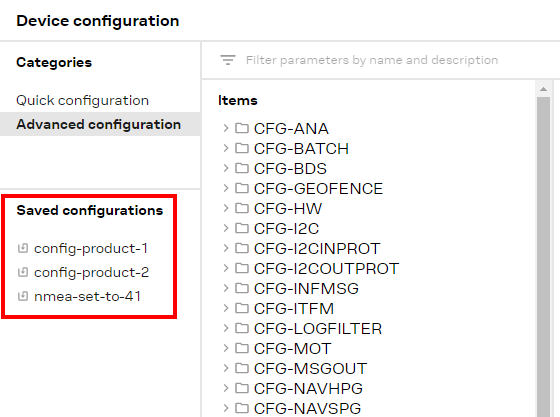The width and height of the screenshot is (560, 417).
Task: Click the CFG-ANA folder icon
Action: tap(242, 128)
